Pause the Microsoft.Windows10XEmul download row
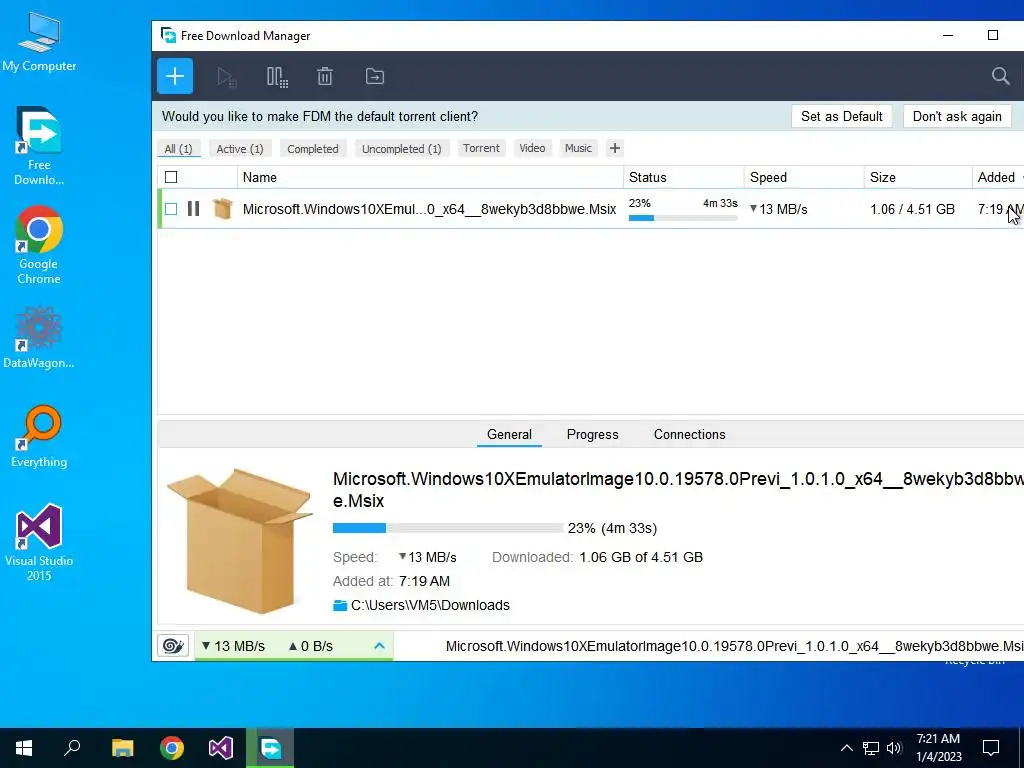 coord(193,209)
